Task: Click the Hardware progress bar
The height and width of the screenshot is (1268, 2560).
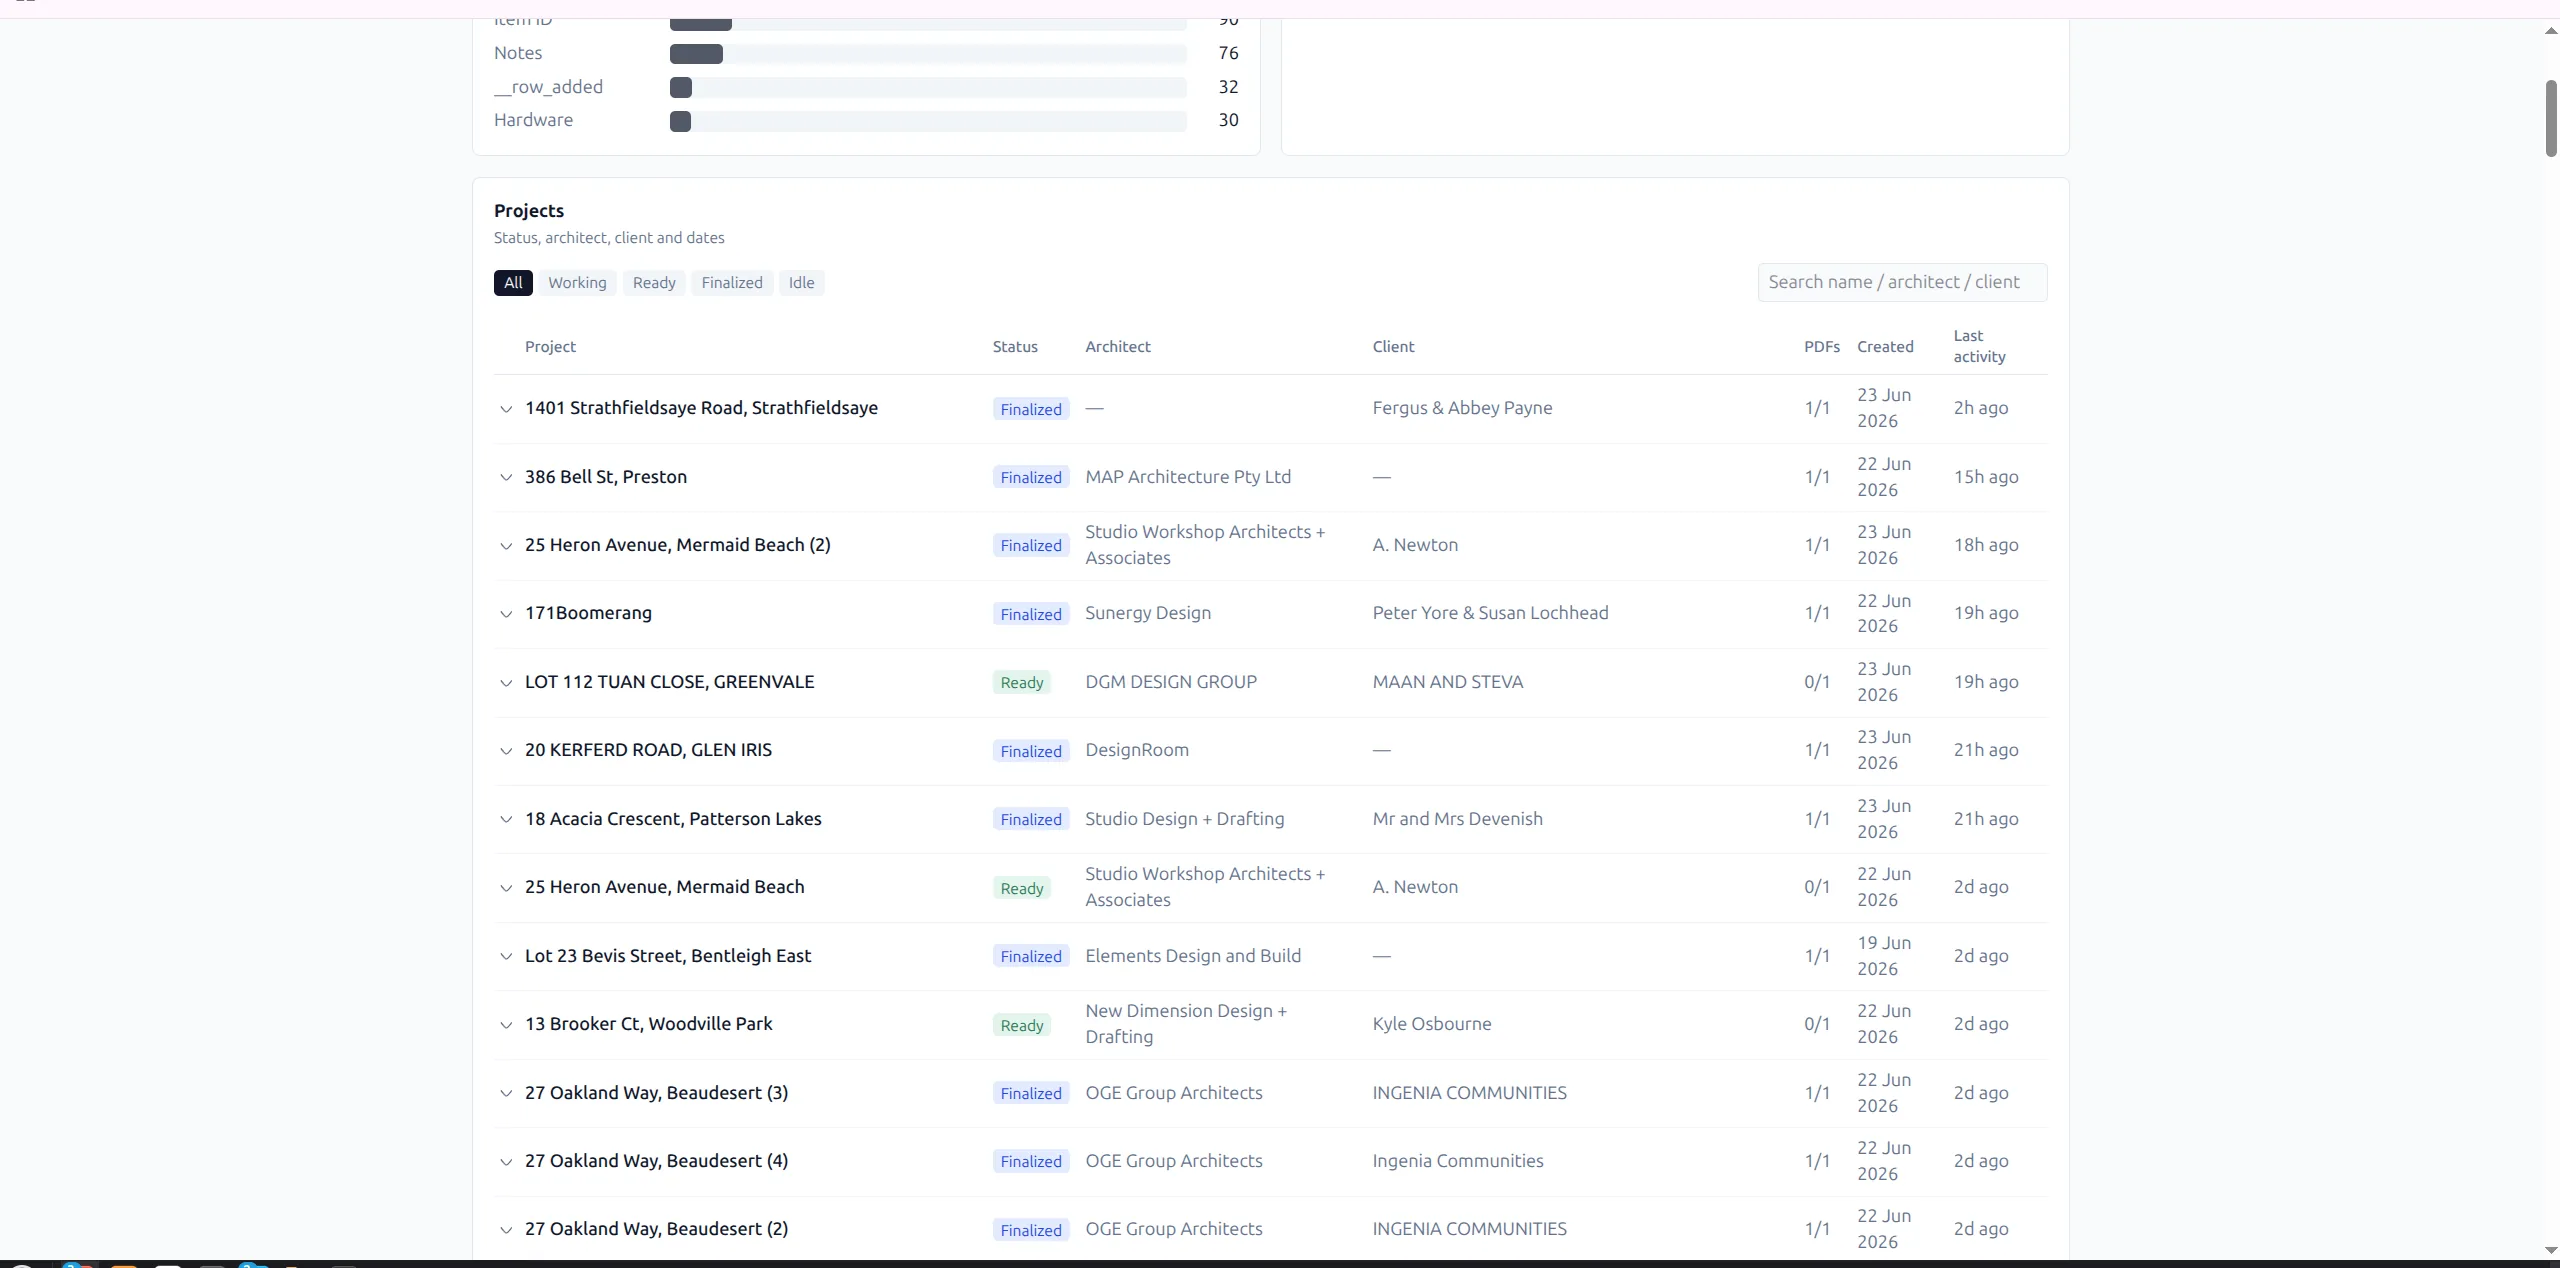Action: tap(928, 121)
